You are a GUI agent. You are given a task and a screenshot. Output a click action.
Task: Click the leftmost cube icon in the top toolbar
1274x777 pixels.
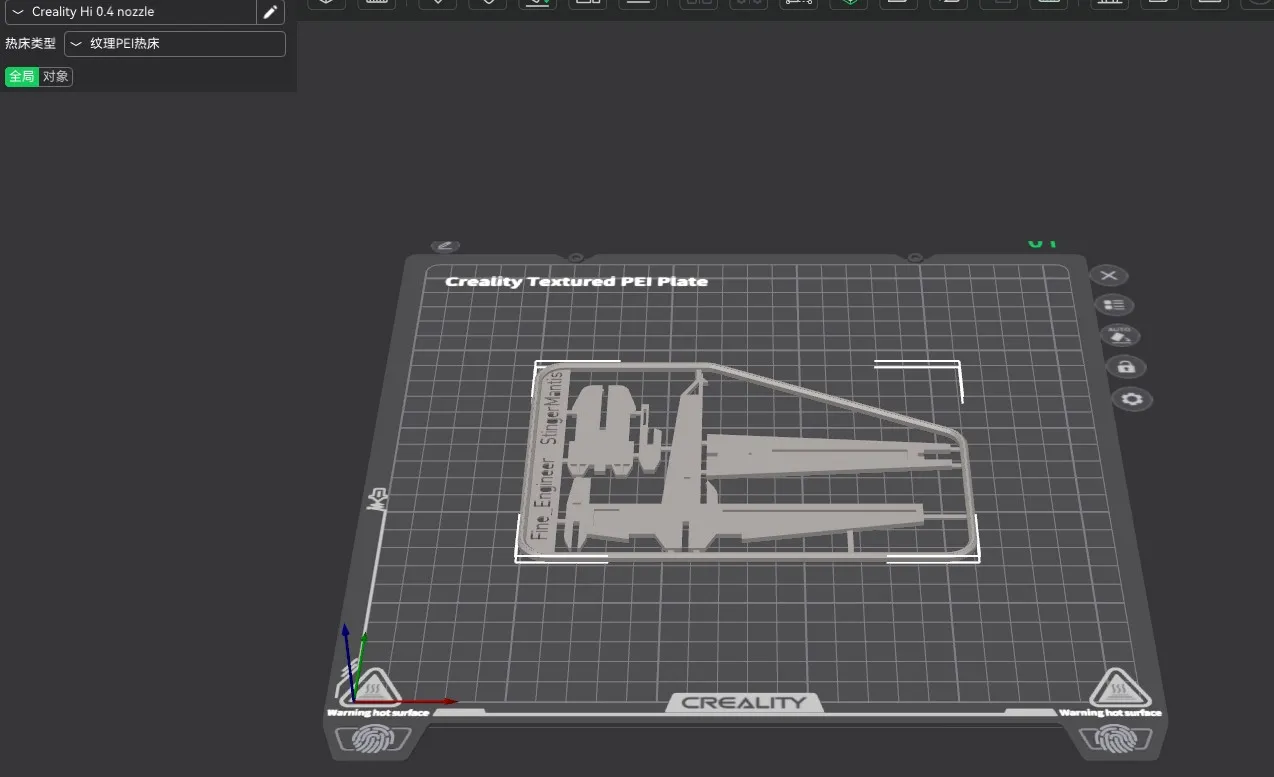326,3
